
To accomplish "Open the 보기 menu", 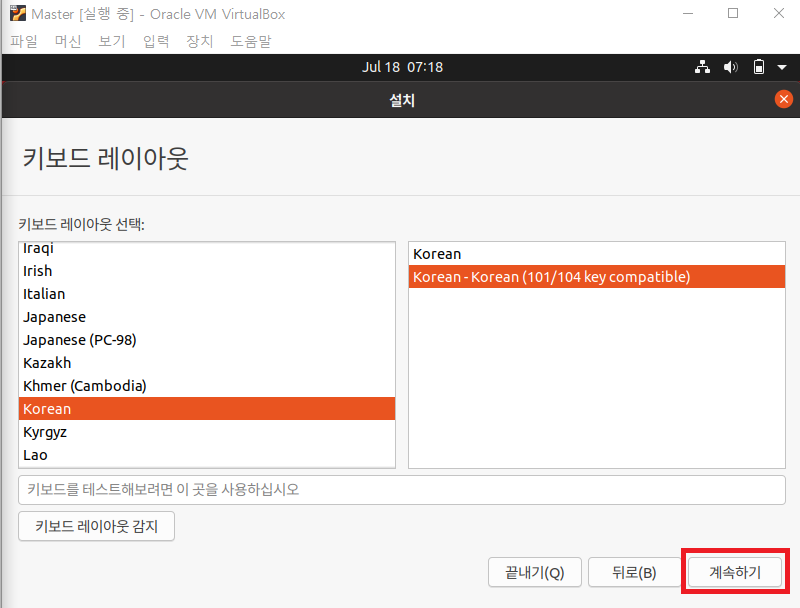I will 112,41.
